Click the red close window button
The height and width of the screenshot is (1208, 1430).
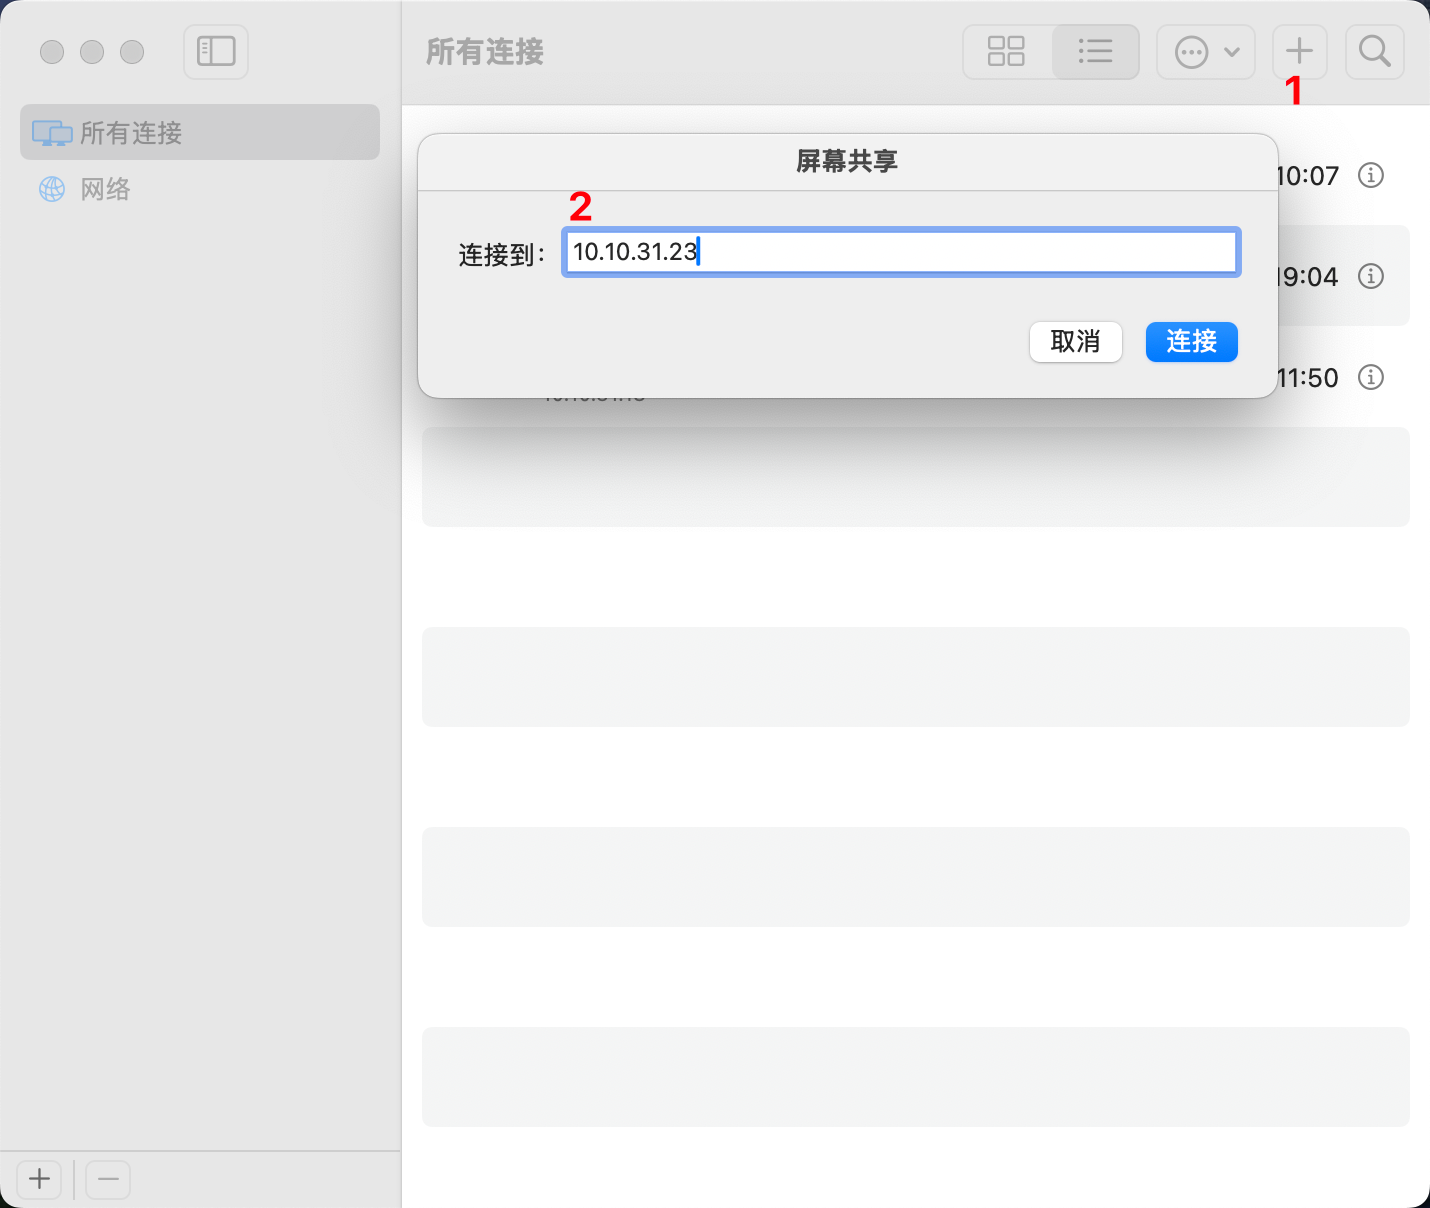[52, 52]
